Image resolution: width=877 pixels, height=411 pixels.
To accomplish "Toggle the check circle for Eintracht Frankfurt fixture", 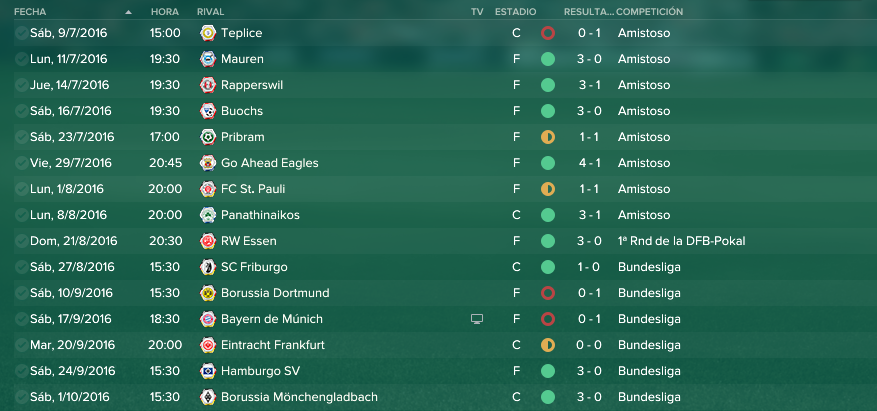I will [x=21, y=345].
